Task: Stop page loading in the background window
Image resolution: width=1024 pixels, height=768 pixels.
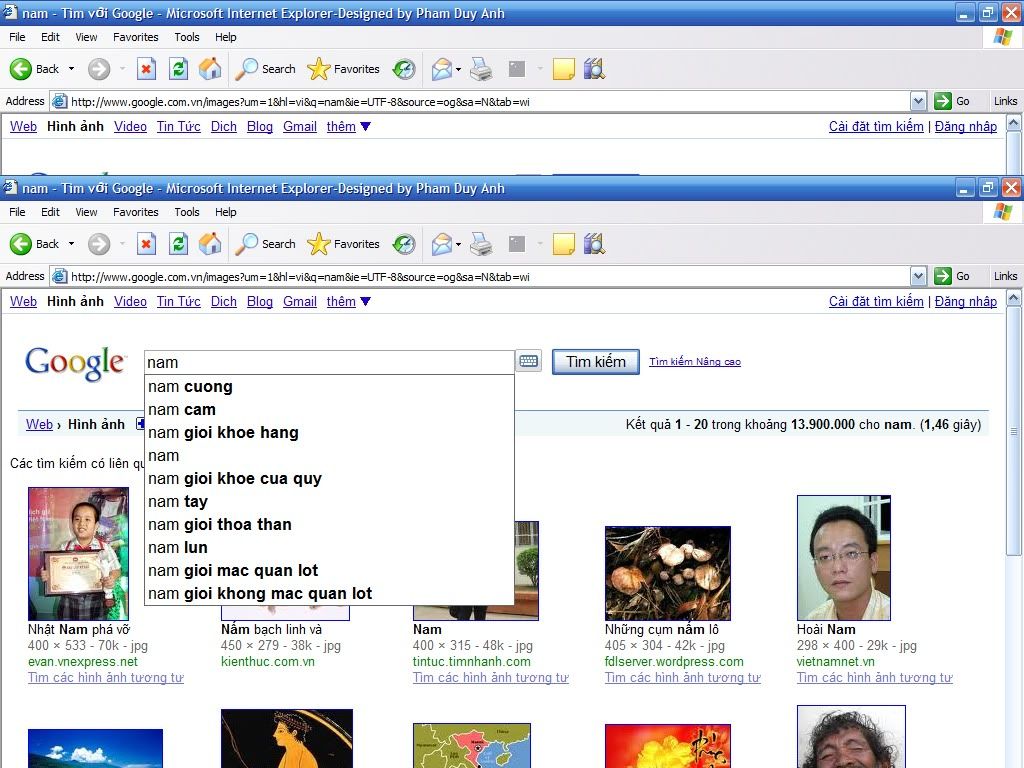Action: (146, 69)
